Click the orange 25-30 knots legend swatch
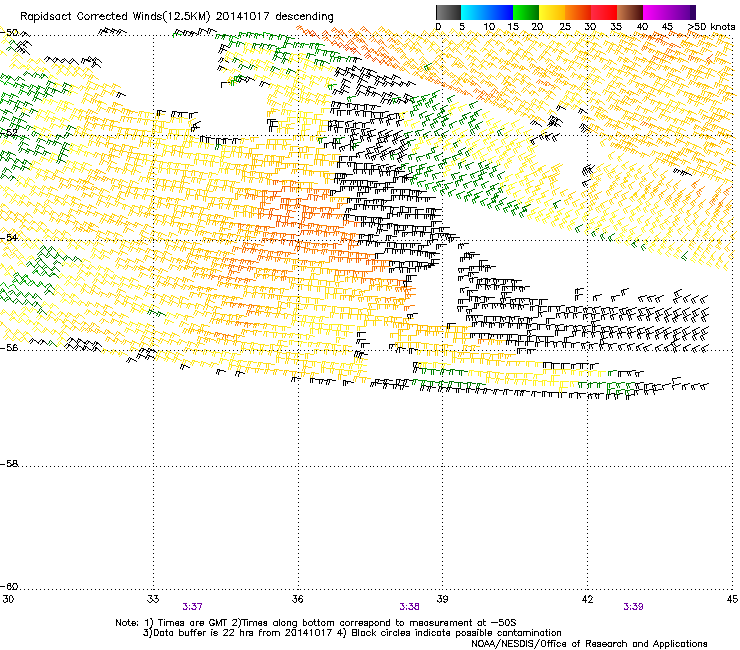Image resolution: width=740 pixels, height=650 pixels. pyautogui.click(x=578, y=12)
